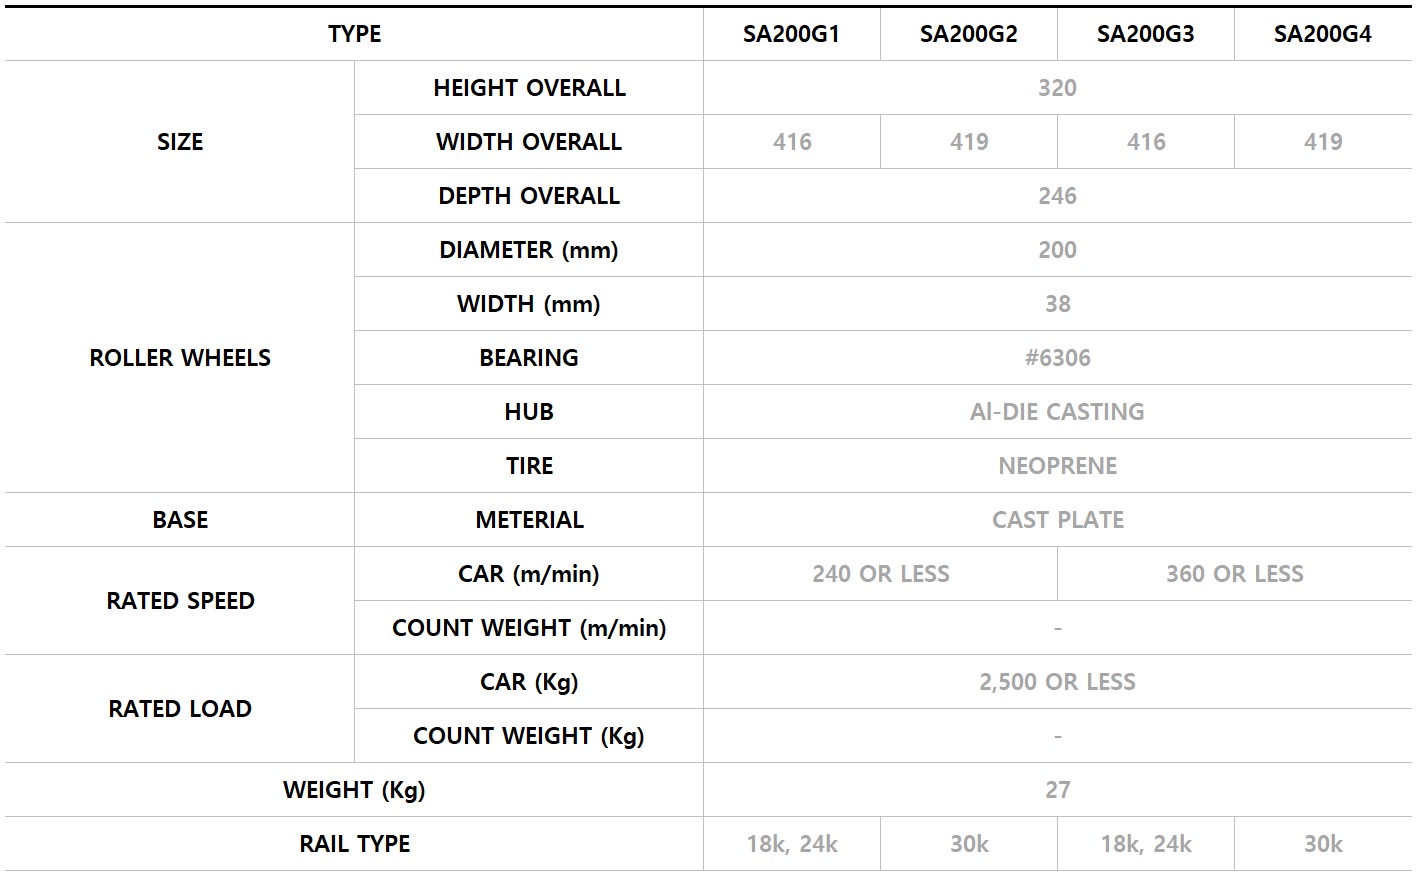Click the SA200G3 column header
Viewport: 1418px width, 880px height.
[1145, 34]
